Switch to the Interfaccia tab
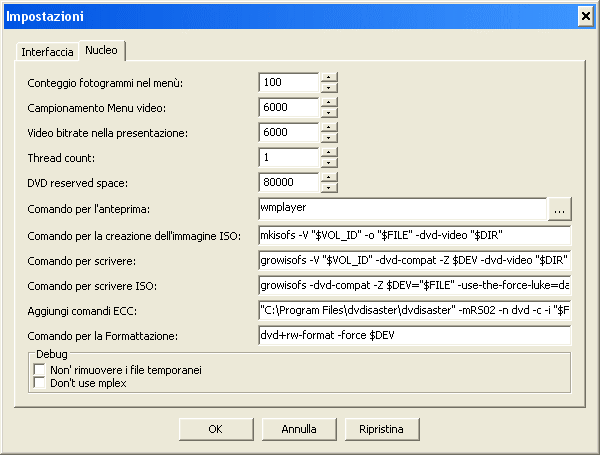The height and width of the screenshot is (455, 600). [48, 51]
